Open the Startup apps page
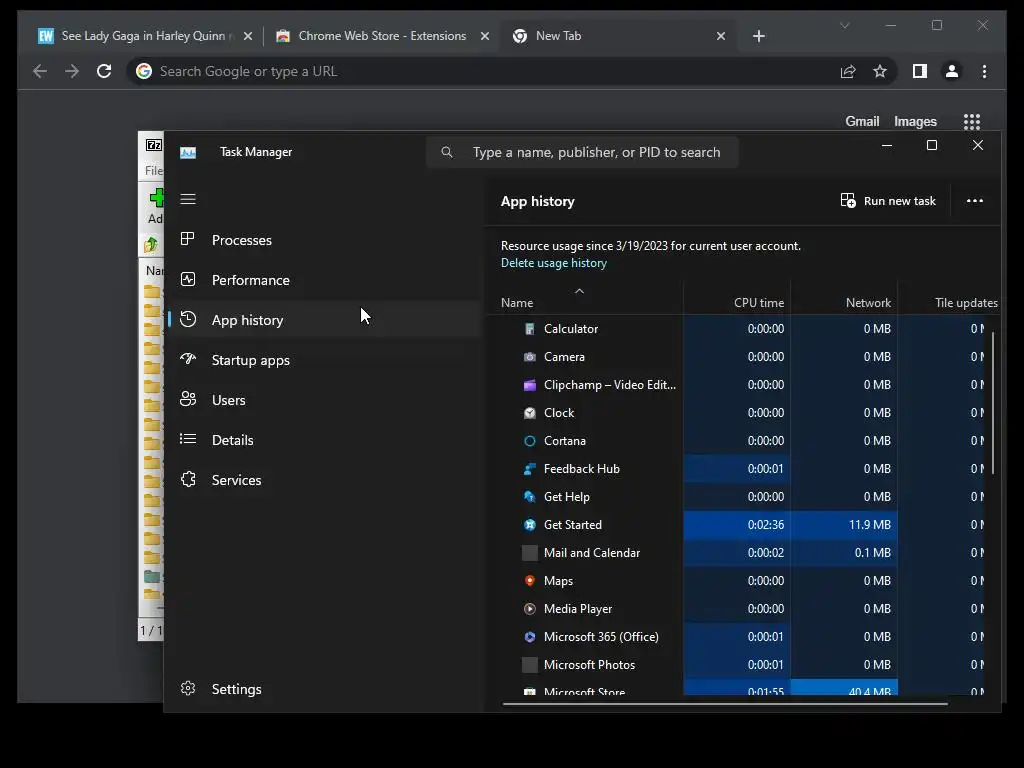The height and width of the screenshot is (768, 1024). (325, 360)
